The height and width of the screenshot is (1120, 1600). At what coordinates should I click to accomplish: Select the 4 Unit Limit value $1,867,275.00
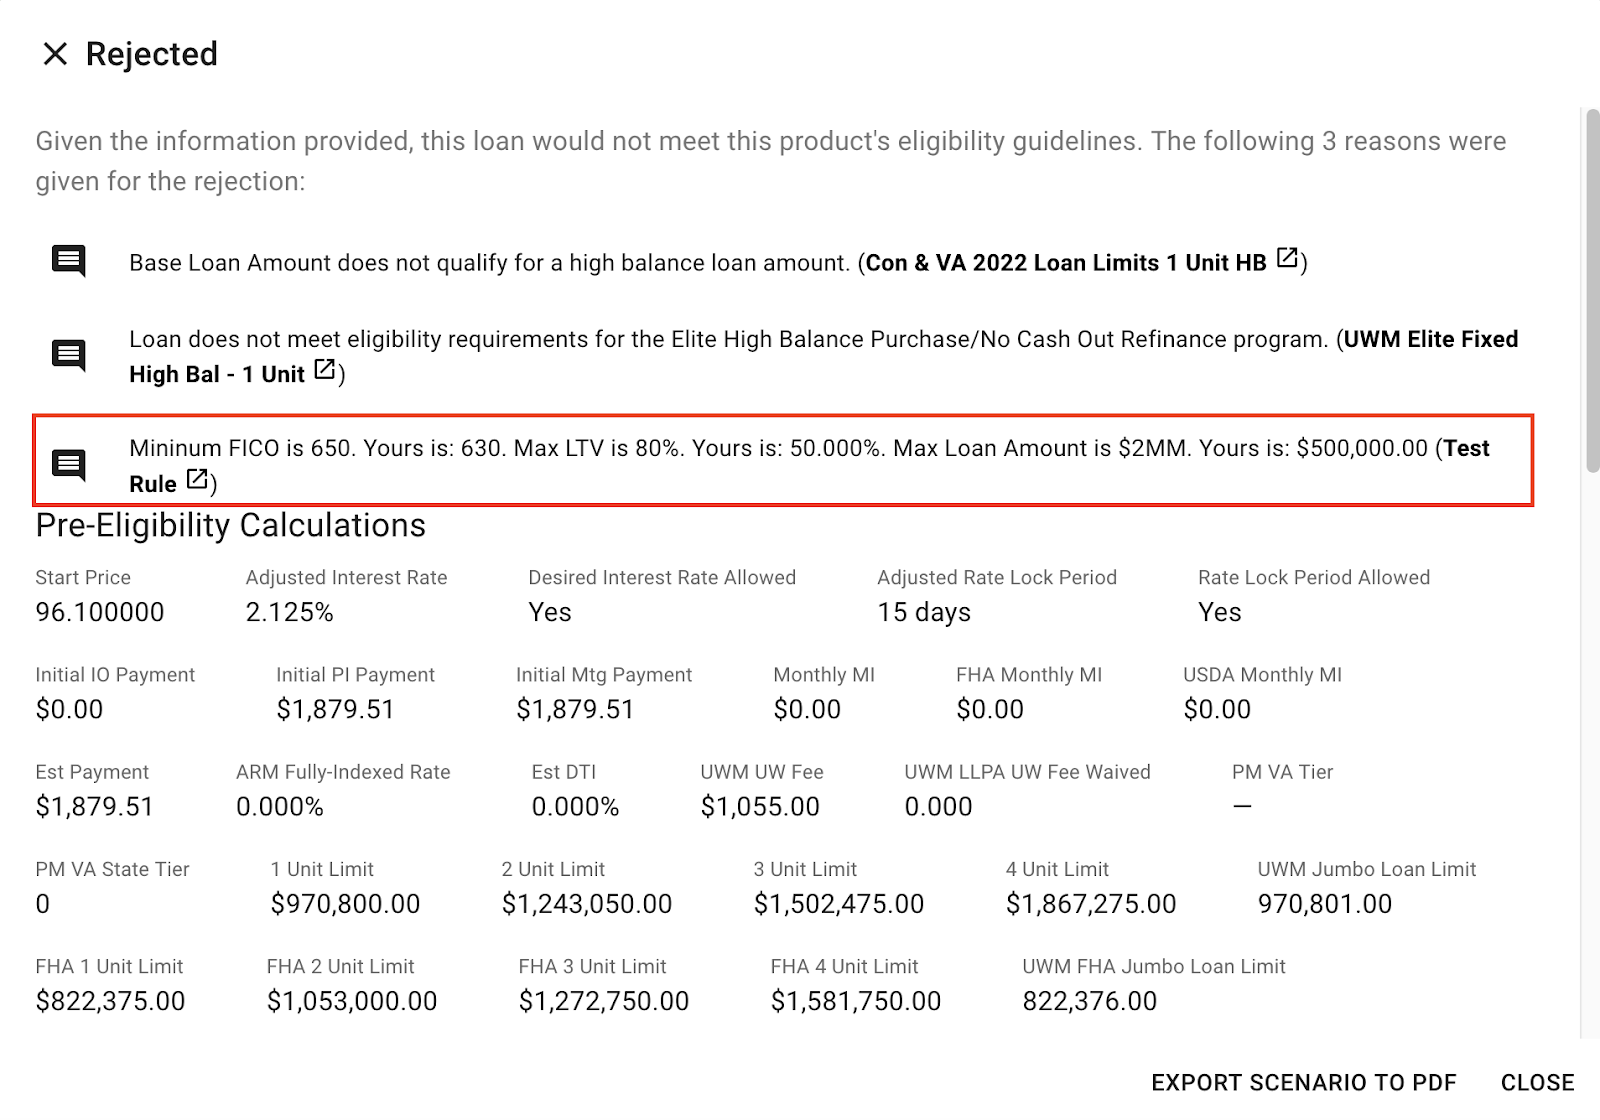1091,904
